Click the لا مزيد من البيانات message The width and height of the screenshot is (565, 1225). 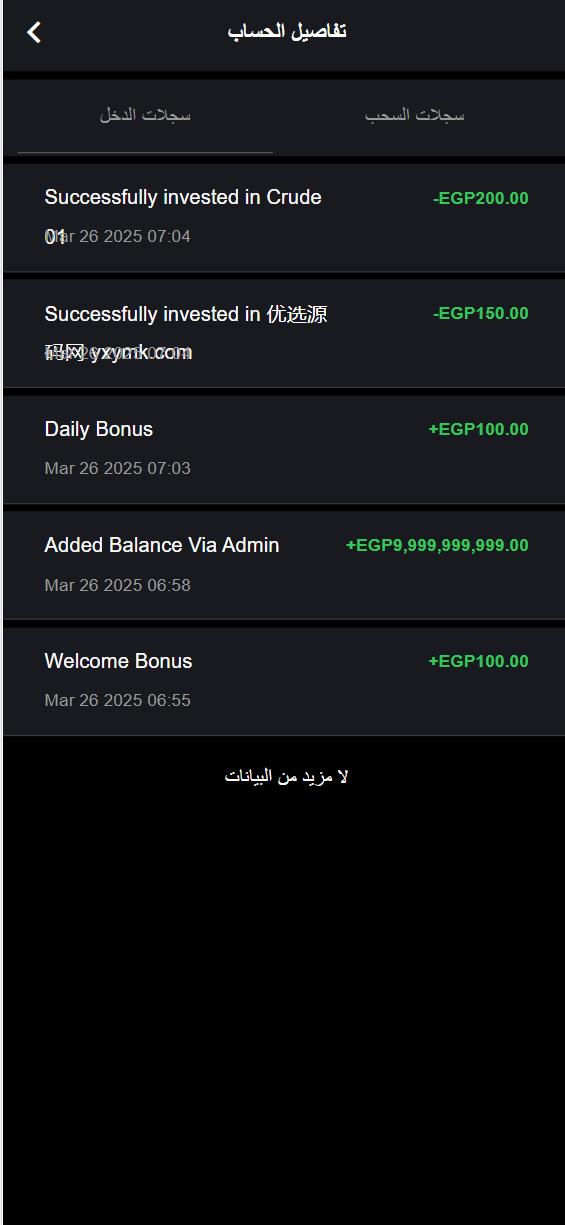286,777
